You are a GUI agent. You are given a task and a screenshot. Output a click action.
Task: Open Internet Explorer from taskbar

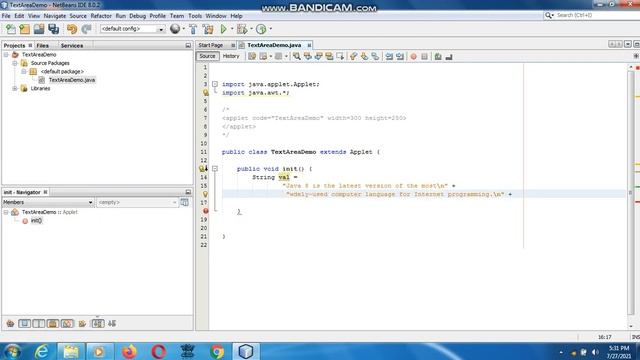point(42,351)
